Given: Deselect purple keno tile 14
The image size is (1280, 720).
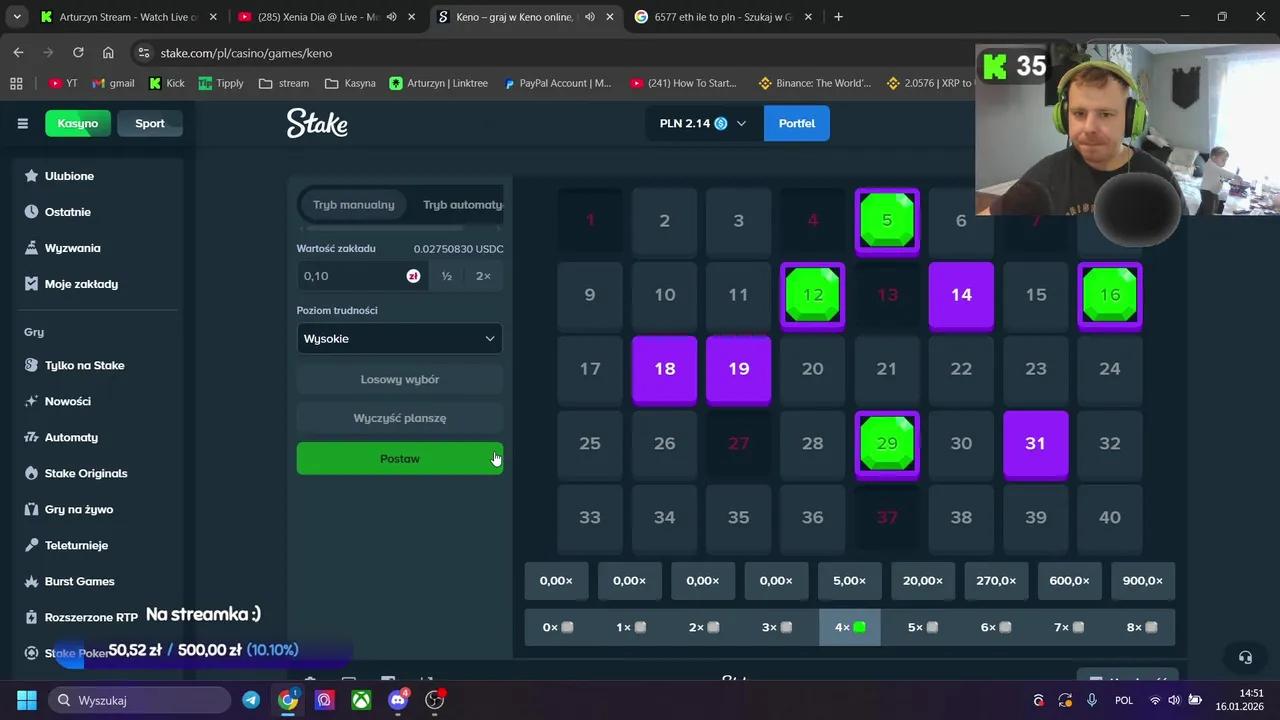Looking at the screenshot, I should [x=961, y=295].
